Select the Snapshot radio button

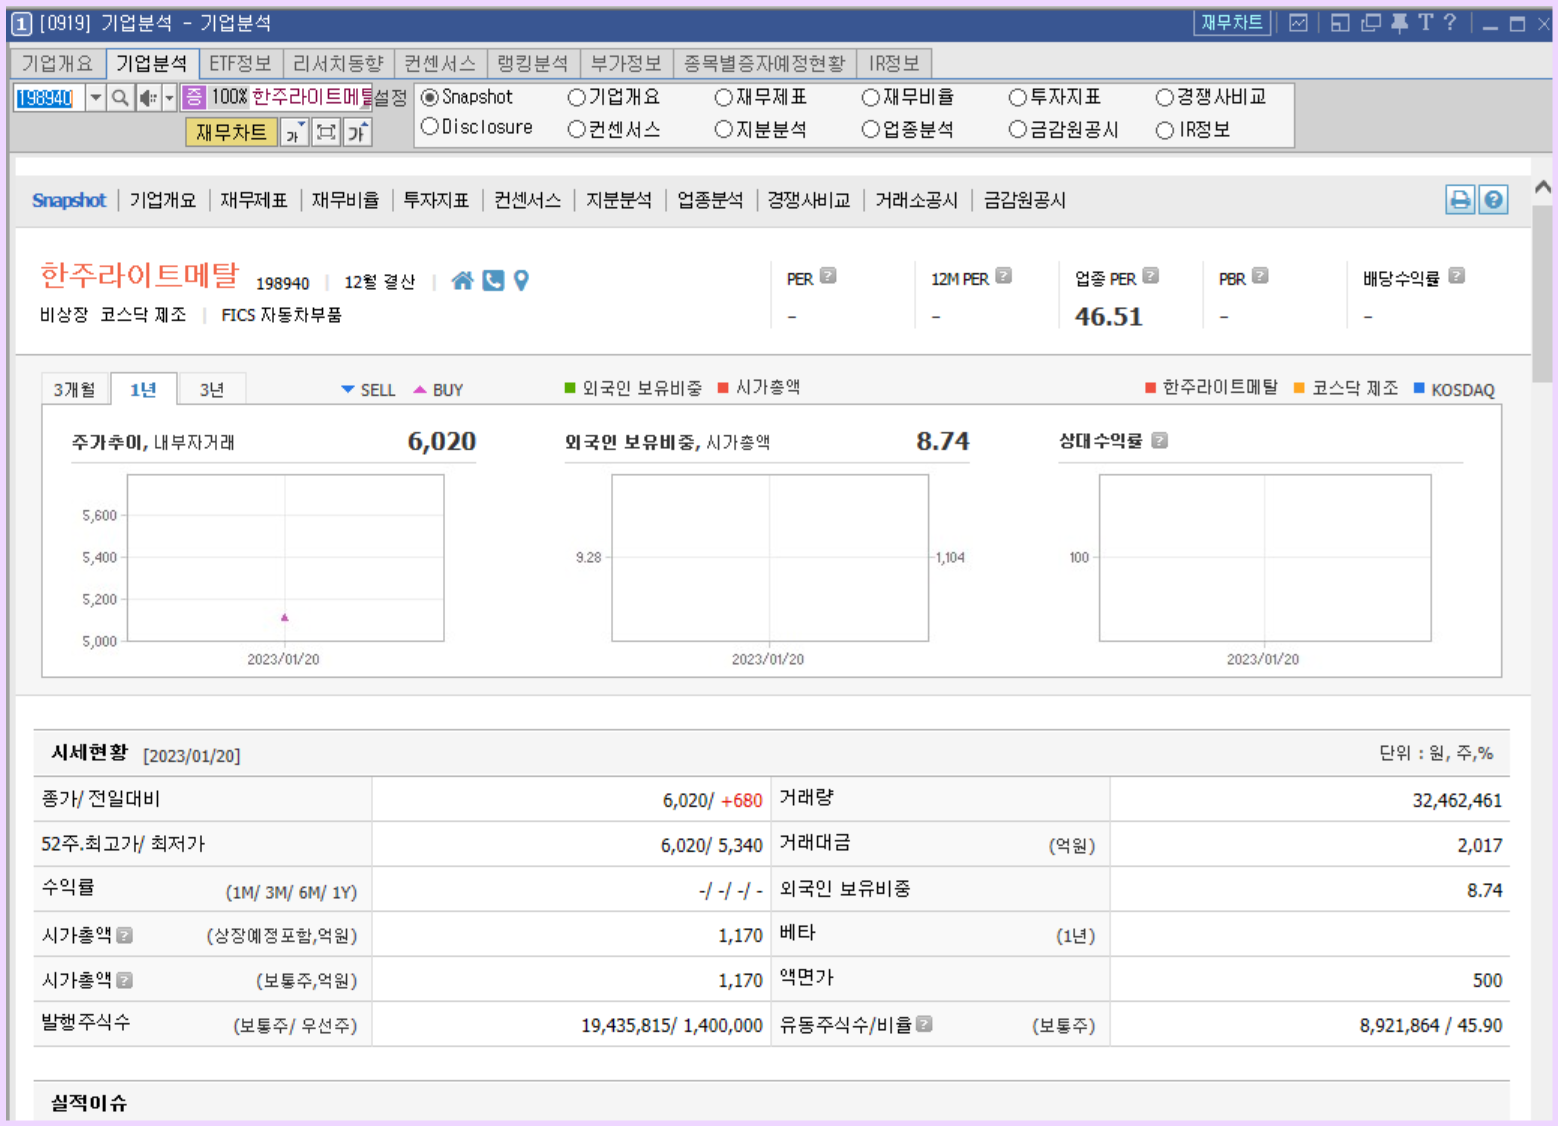point(430,97)
